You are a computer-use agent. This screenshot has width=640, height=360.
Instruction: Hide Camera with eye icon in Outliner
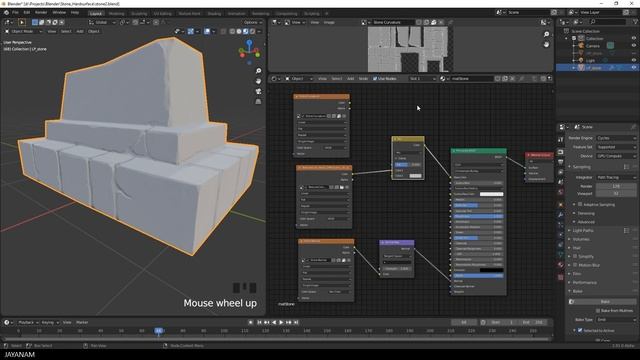click(634, 46)
